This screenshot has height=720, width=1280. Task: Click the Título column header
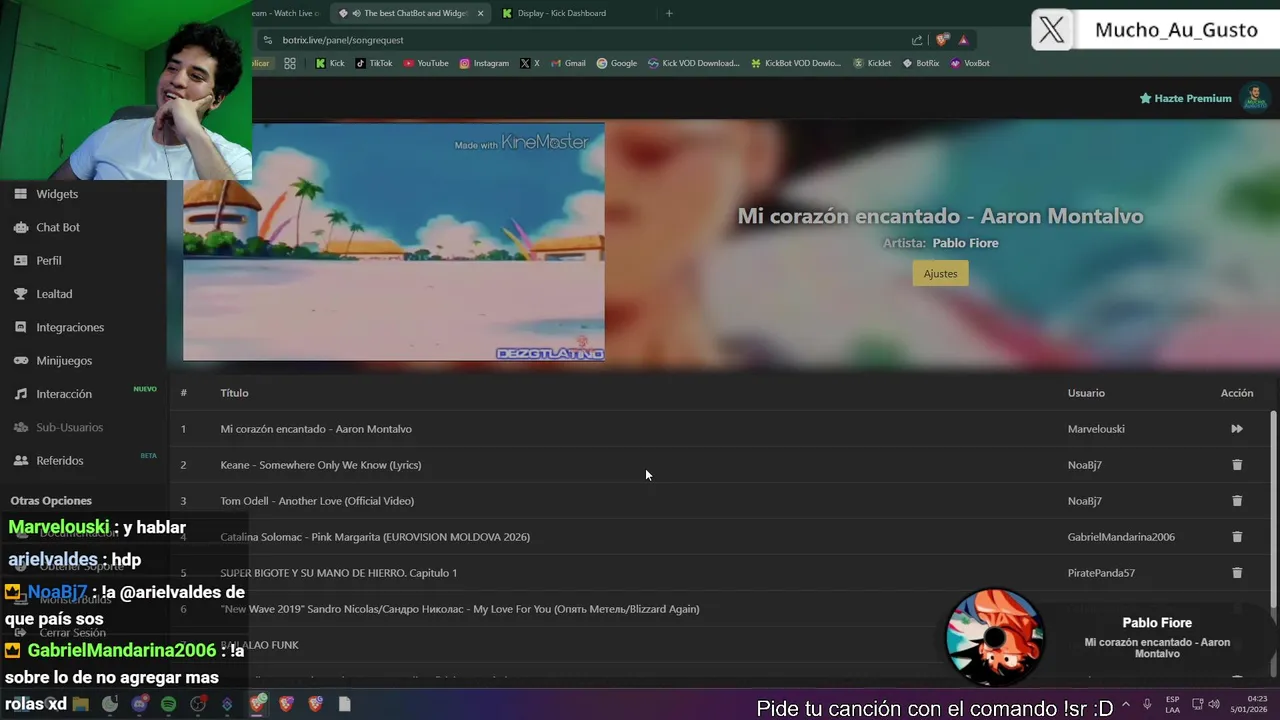pyautogui.click(x=234, y=393)
